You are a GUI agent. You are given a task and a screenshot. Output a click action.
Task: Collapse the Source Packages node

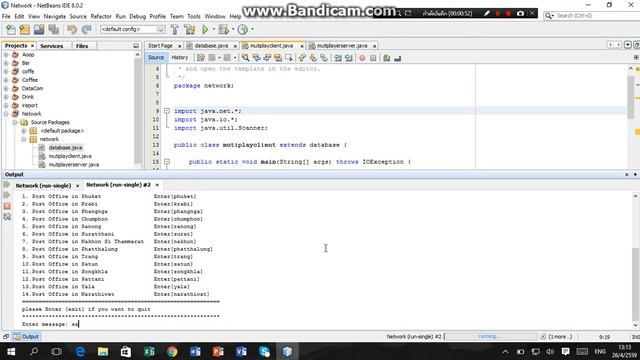(15, 122)
